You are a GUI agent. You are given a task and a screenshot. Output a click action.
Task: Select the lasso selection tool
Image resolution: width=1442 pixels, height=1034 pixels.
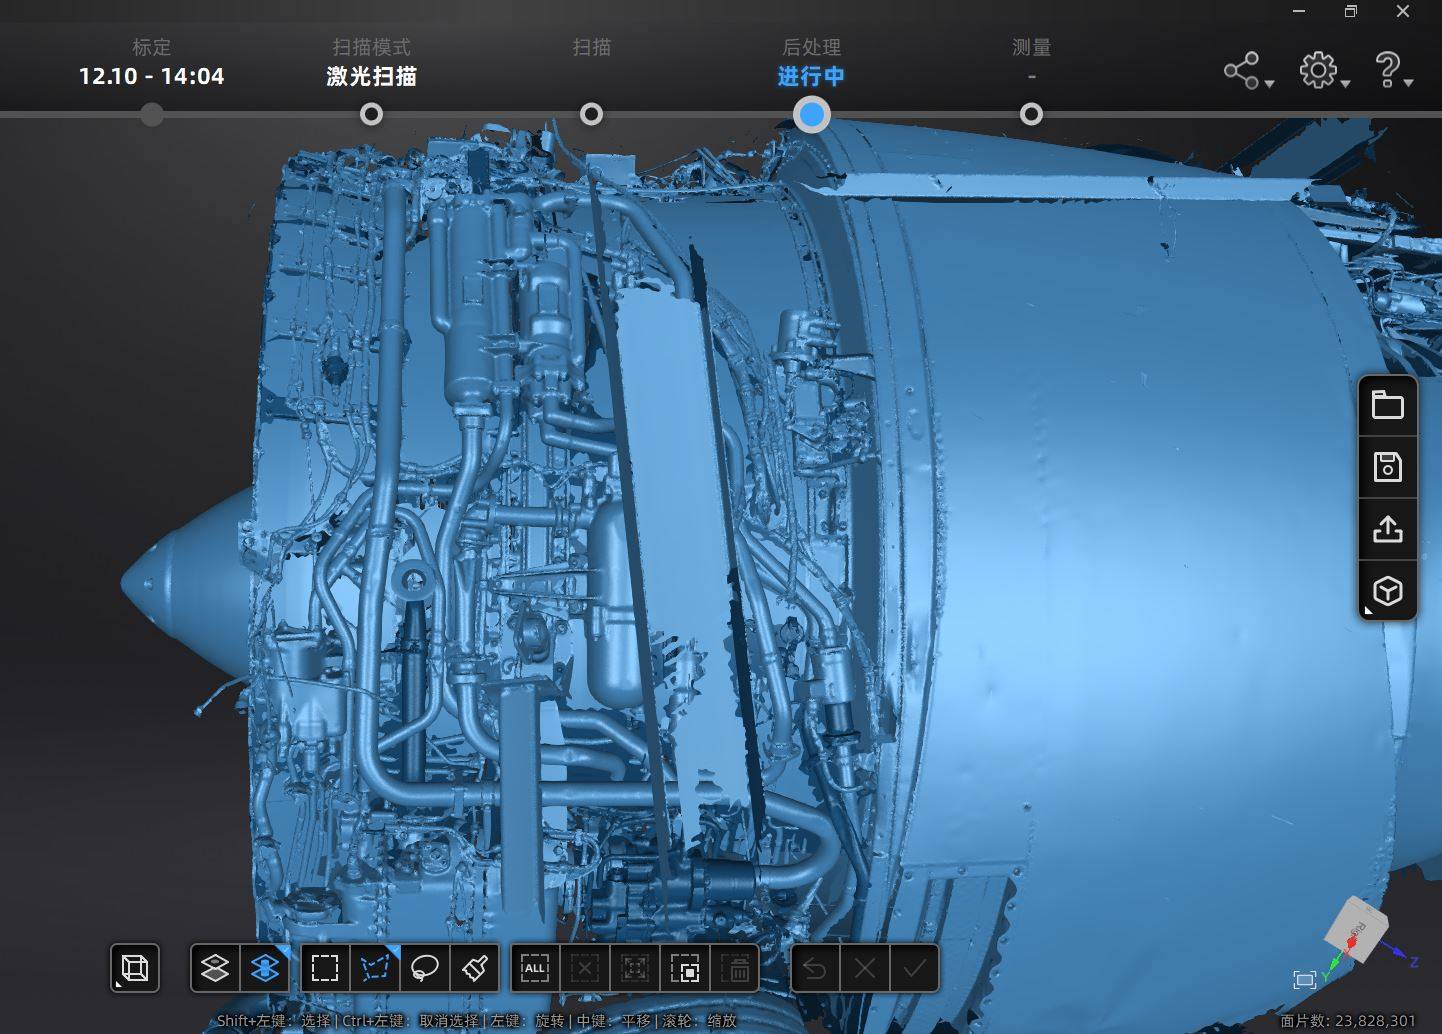(x=425, y=968)
